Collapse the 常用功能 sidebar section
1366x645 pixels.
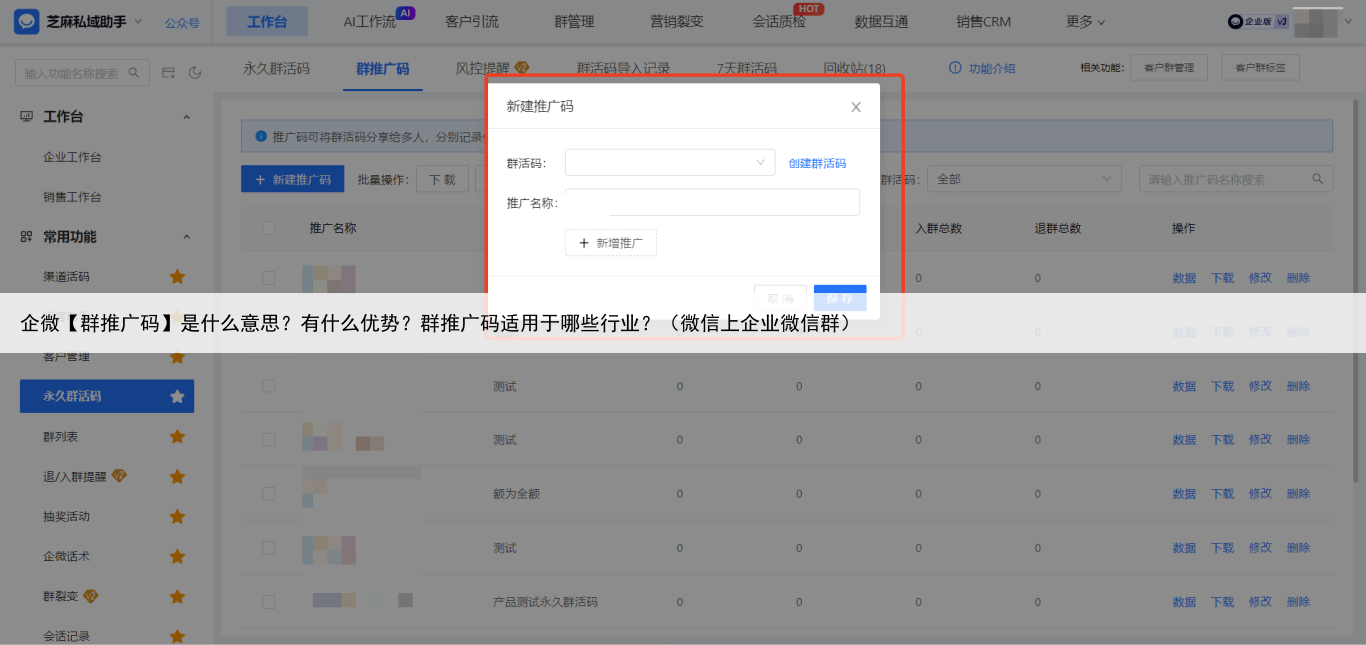tap(186, 237)
